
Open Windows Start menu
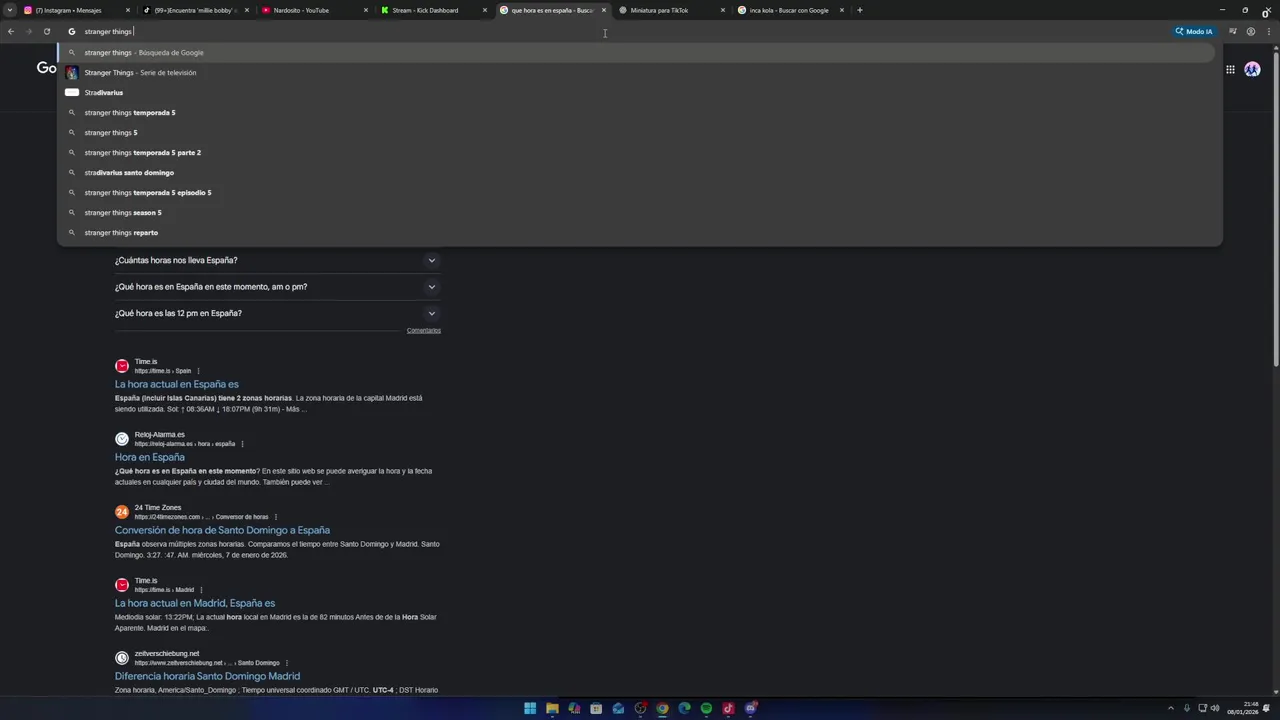pyautogui.click(x=530, y=709)
